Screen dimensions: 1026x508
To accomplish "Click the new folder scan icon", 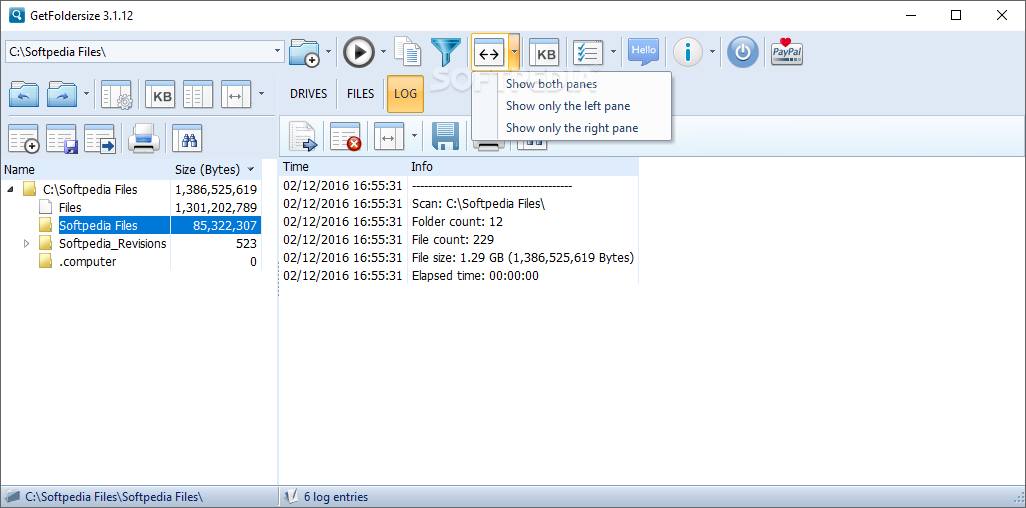I will tap(304, 52).
